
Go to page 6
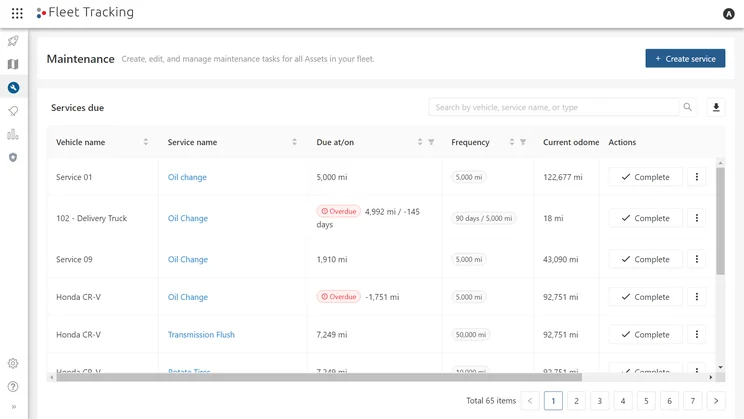pyautogui.click(x=669, y=401)
